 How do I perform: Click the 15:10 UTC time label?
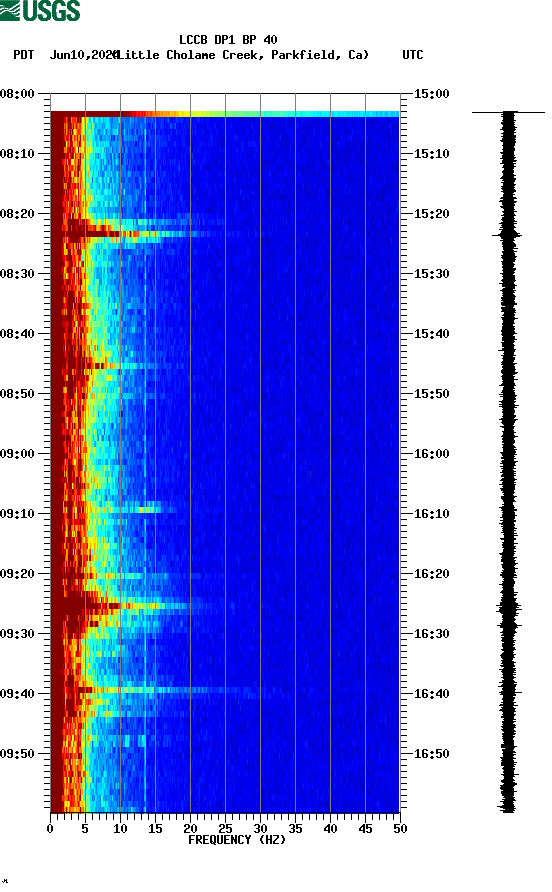point(431,154)
